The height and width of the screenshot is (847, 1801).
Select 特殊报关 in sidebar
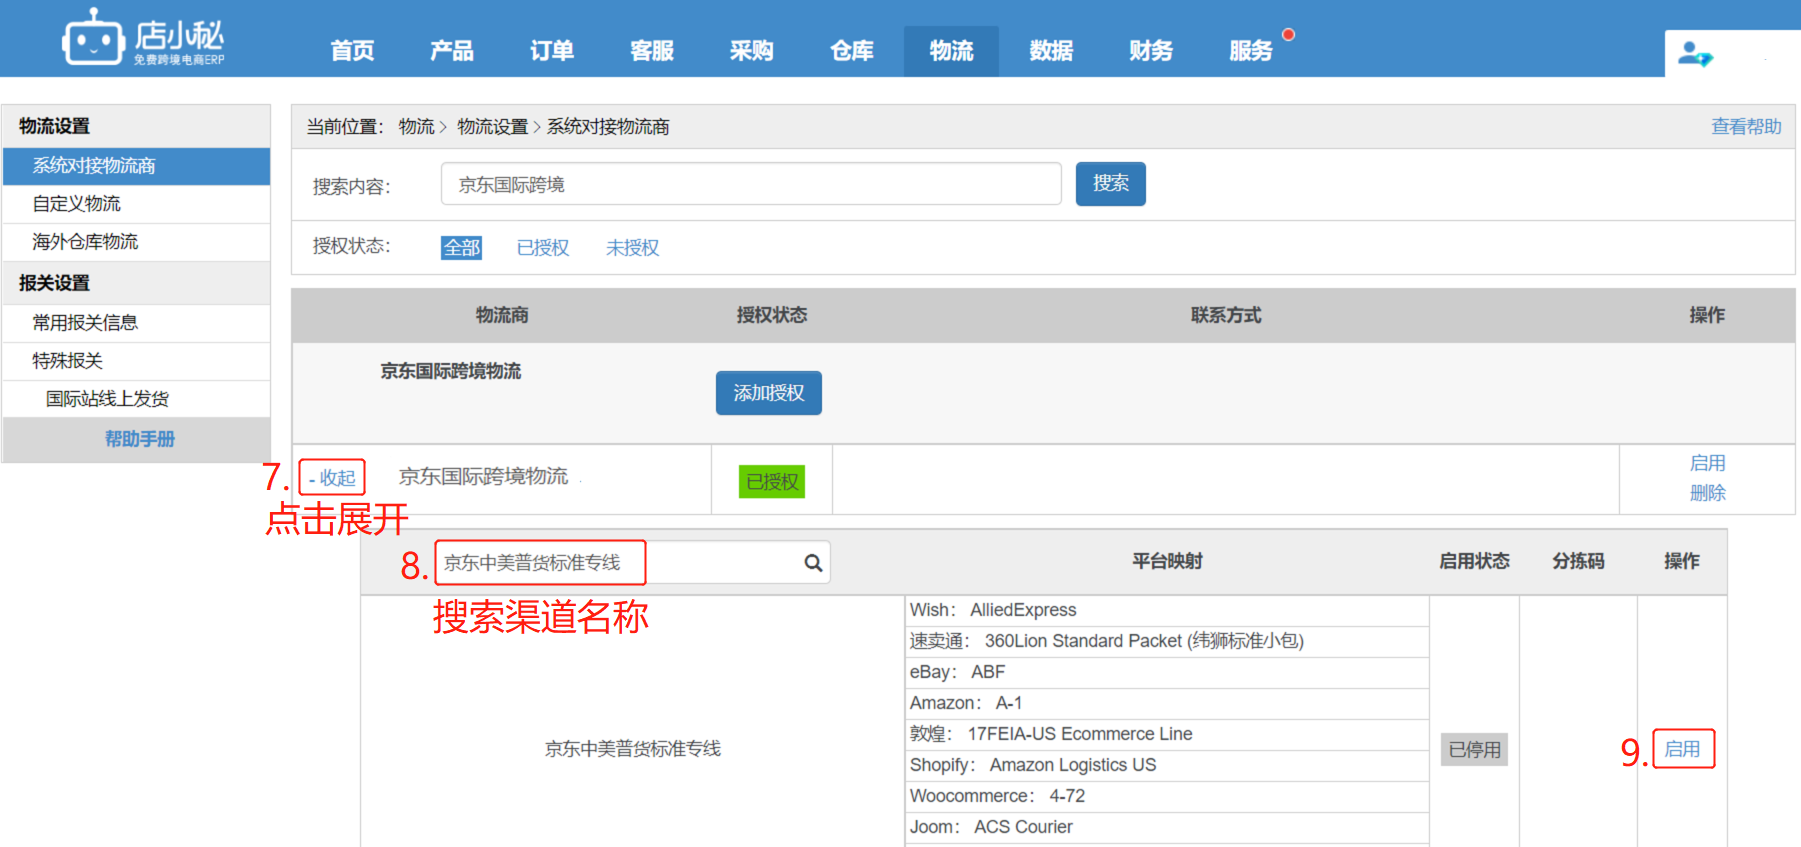pyautogui.click(x=136, y=361)
